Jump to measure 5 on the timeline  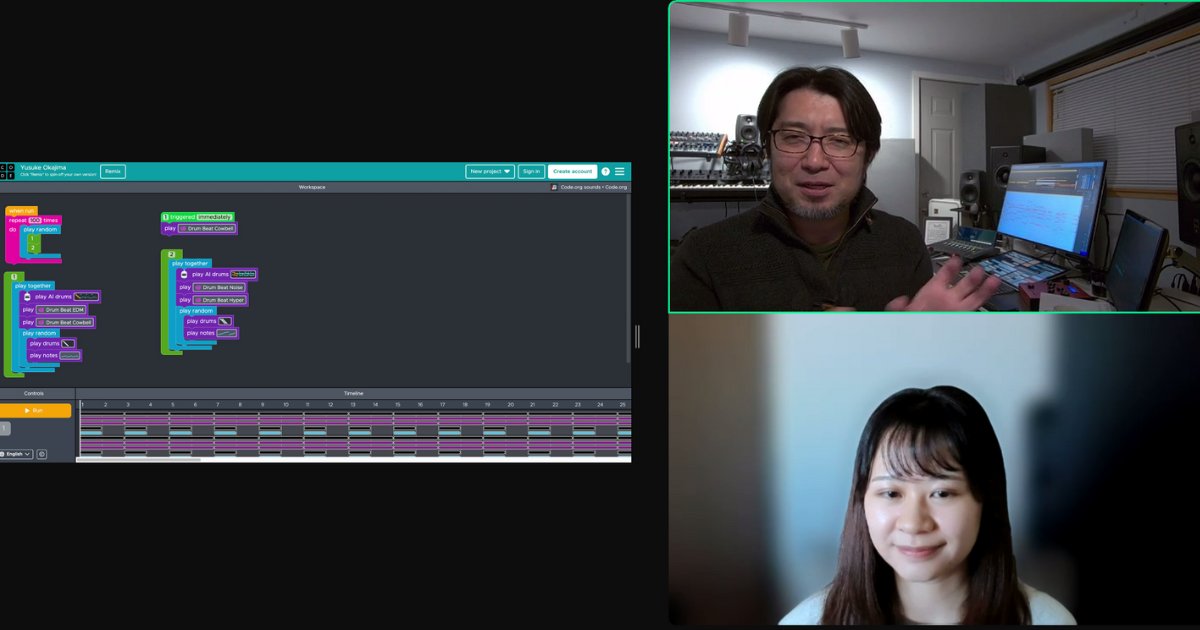tap(172, 405)
